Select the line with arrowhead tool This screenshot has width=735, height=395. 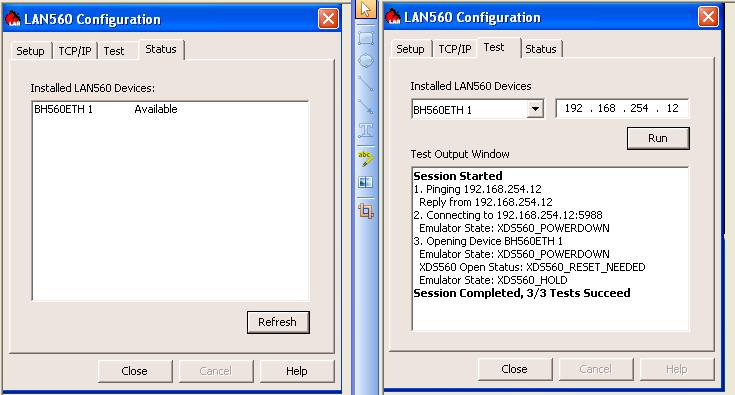366,106
